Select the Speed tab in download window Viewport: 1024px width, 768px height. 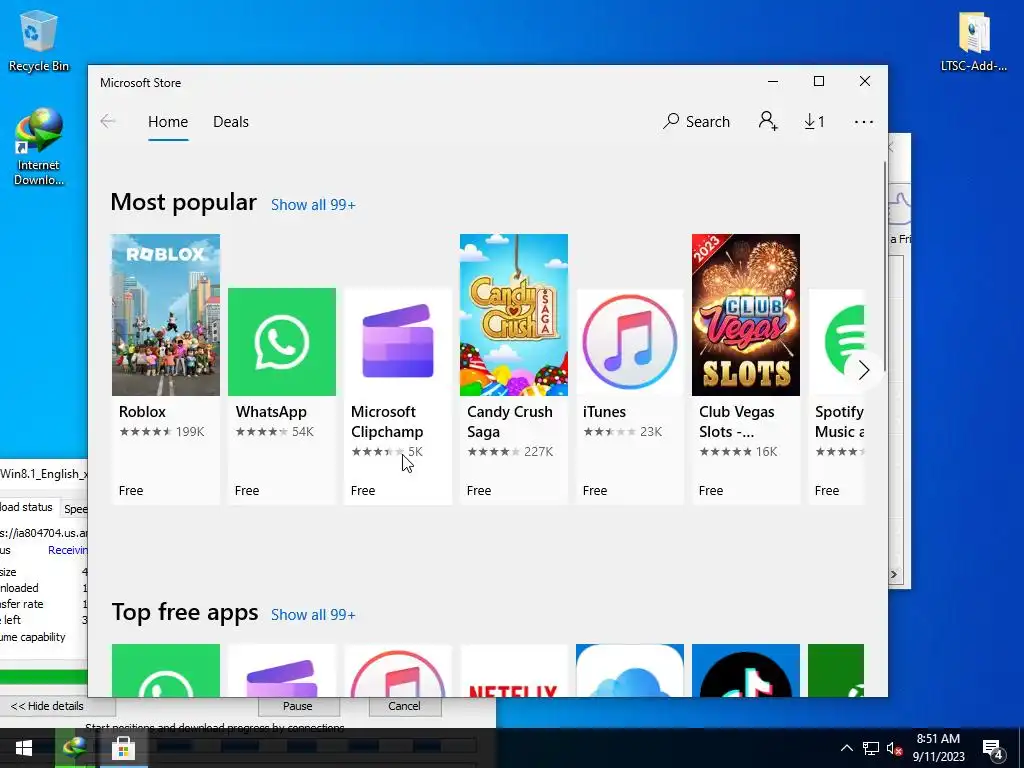coord(75,509)
